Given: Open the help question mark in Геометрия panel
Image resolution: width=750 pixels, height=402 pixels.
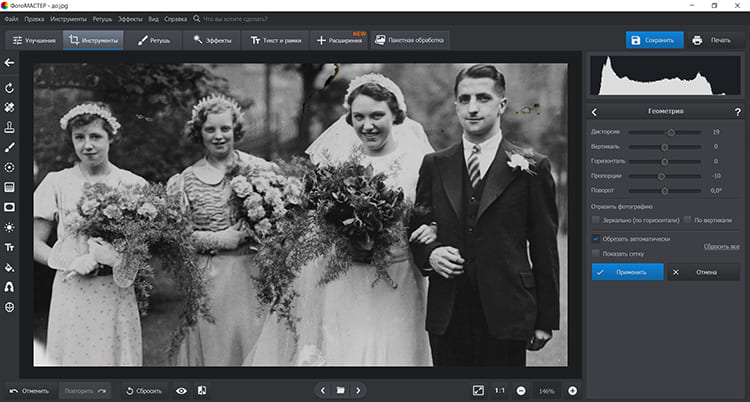Looking at the screenshot, I should click(738, 112).
